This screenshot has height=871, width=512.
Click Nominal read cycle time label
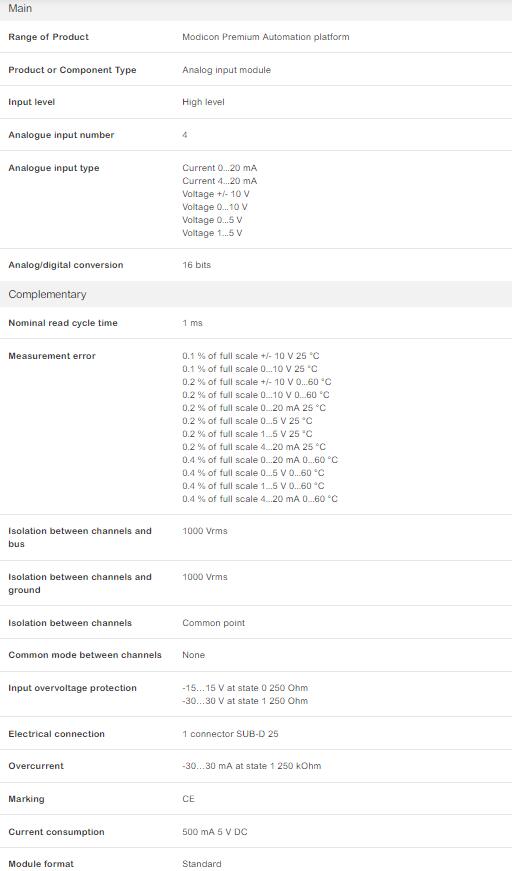(63, 323)
